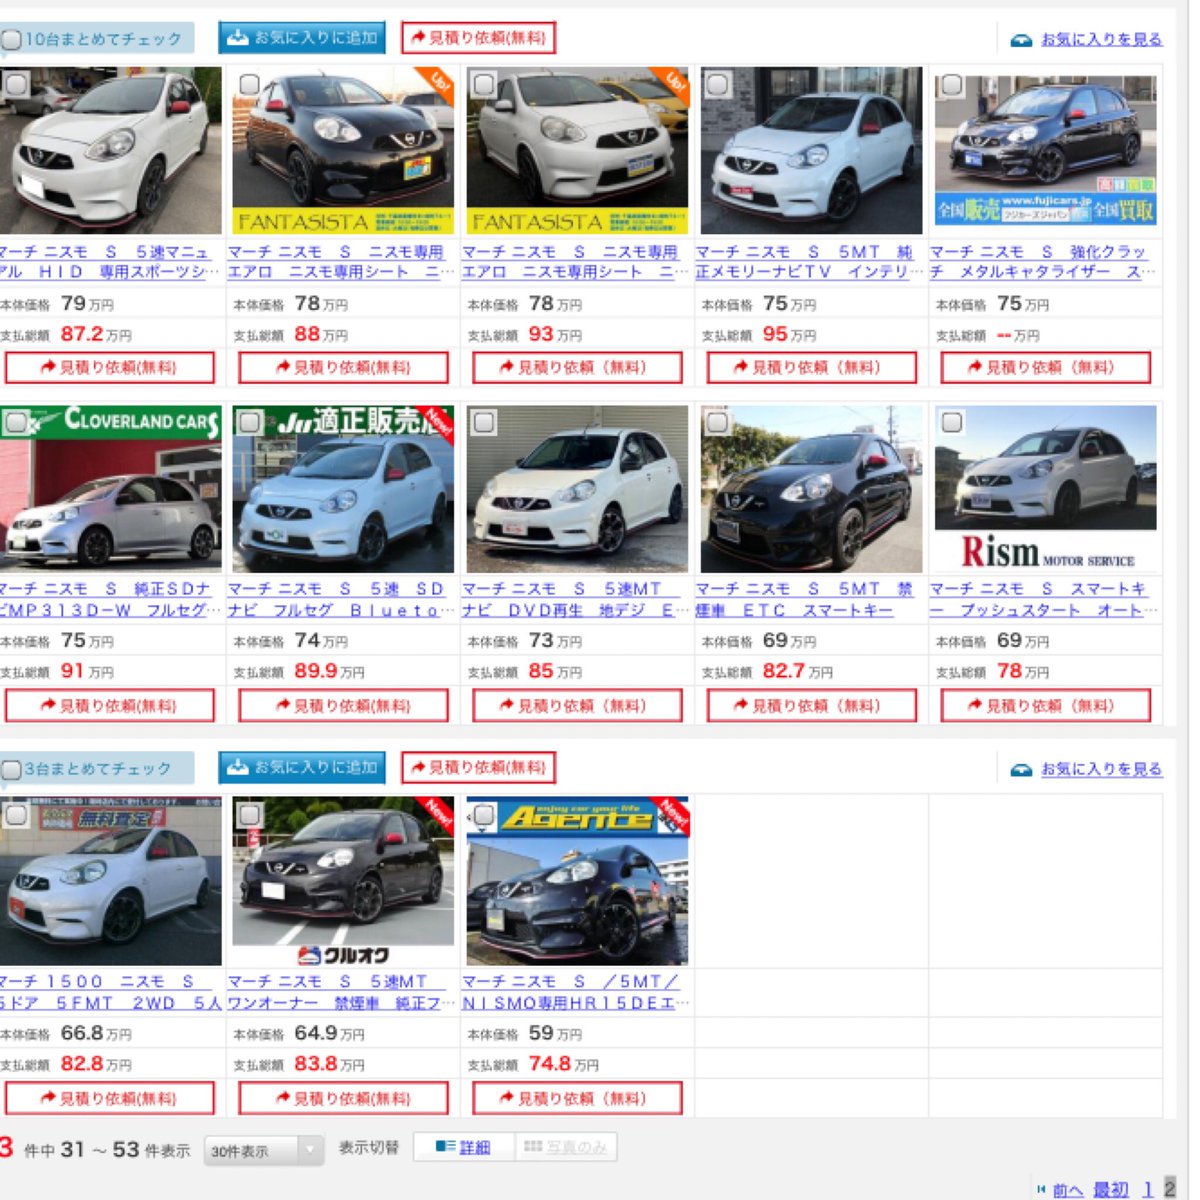Click lower お気に入りに追加 button
1200x1200 pixels.
pyautogui.click(x=302, y=768)
